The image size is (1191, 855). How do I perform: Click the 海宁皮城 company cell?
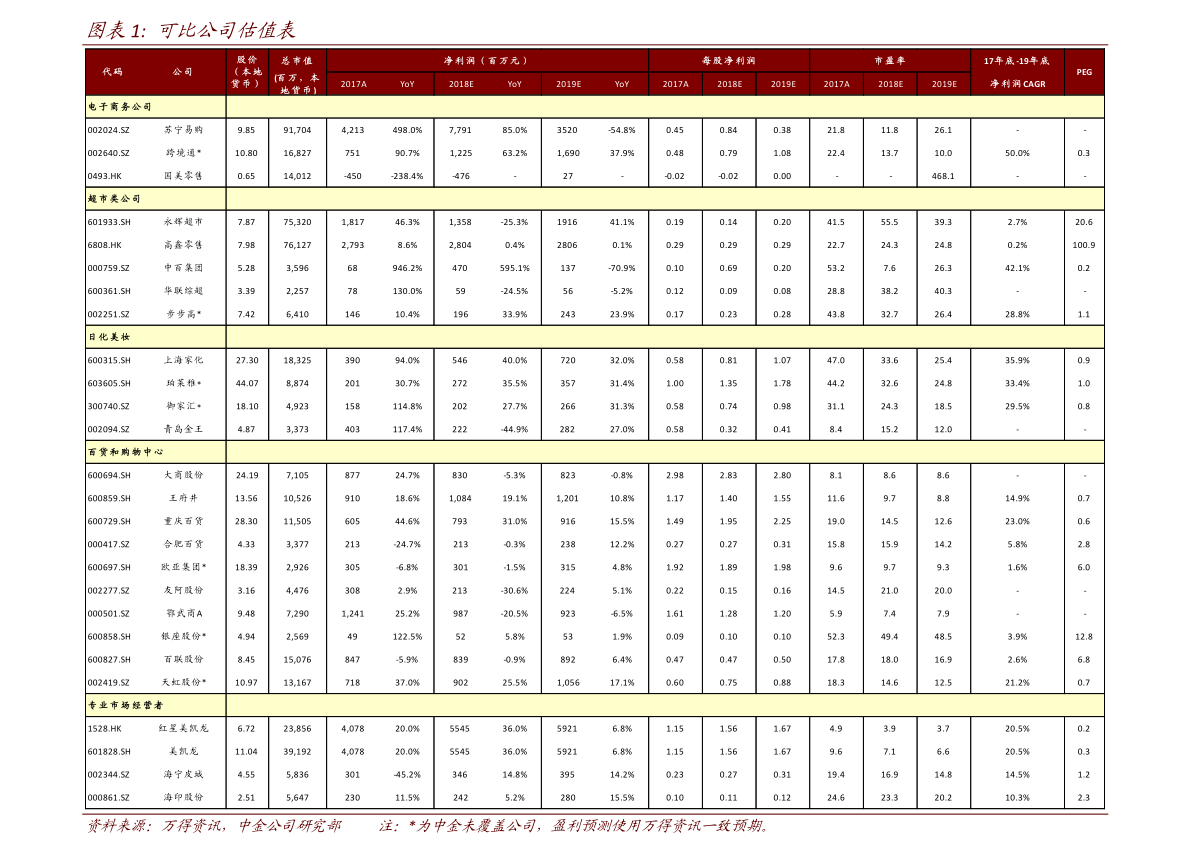click(183, 775)
